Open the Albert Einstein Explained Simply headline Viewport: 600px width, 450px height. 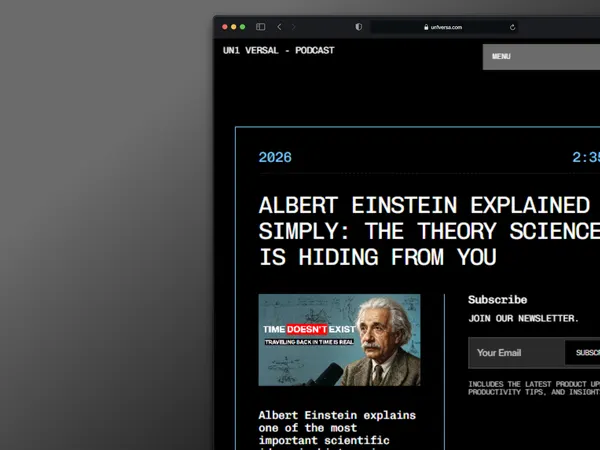[x=429, y=231]
